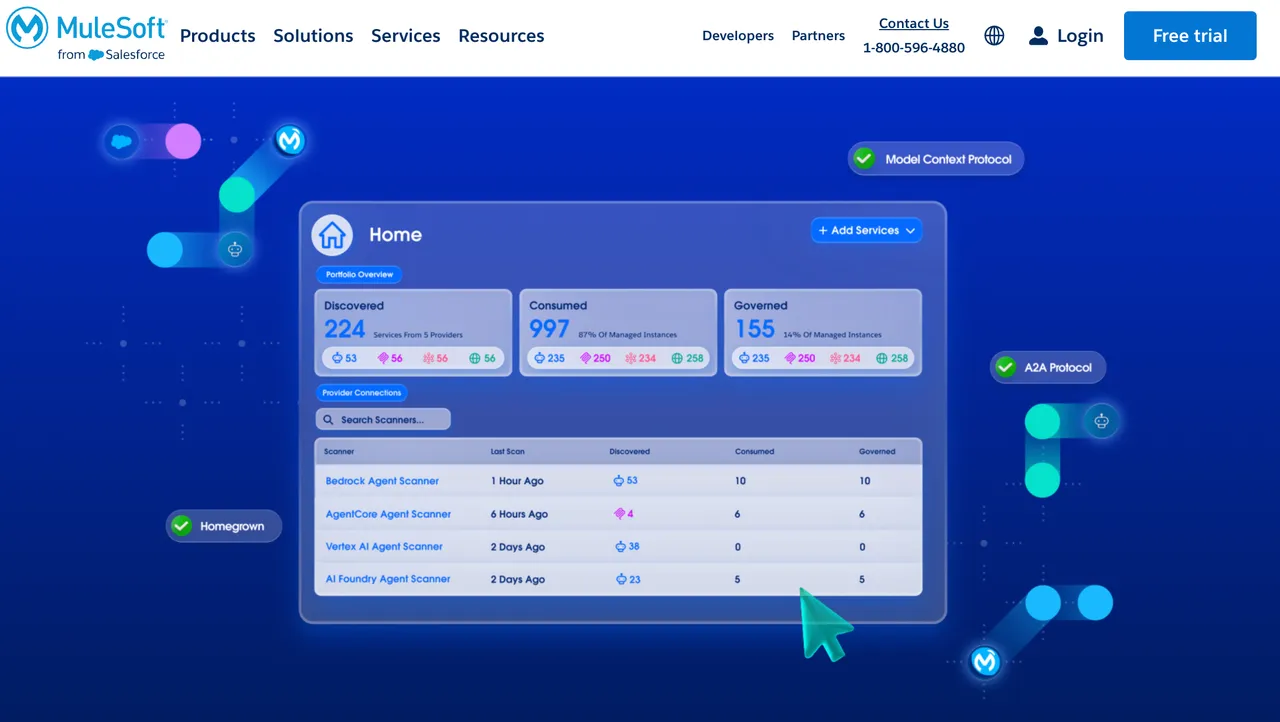This screenshot has width=1280, height=722.
Task: Click the Home house icon in dashboard
Action: pyautogui.click(x=332, y=235)
